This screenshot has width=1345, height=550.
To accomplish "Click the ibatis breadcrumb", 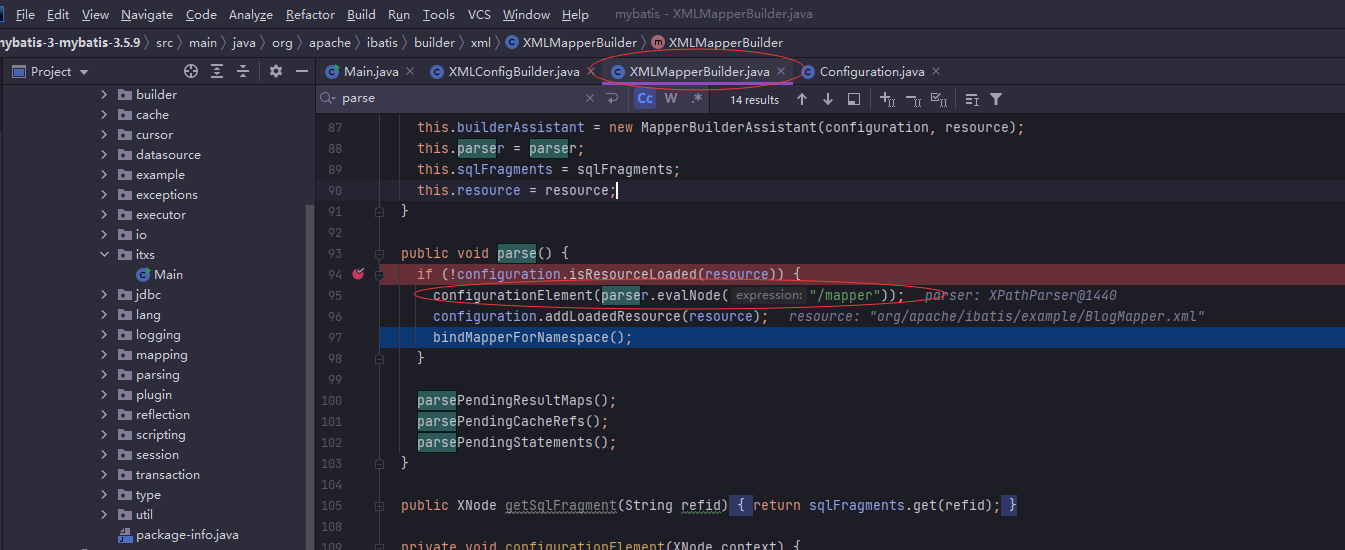I will (382, 43).
